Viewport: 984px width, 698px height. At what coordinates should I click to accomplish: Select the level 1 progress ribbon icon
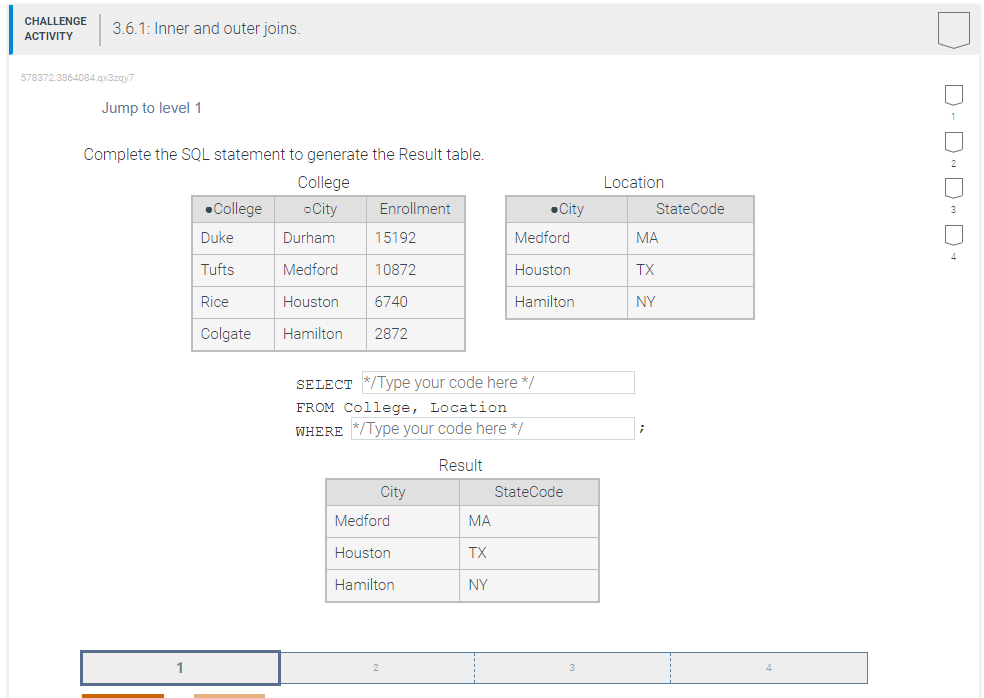[x=953, y=95]
